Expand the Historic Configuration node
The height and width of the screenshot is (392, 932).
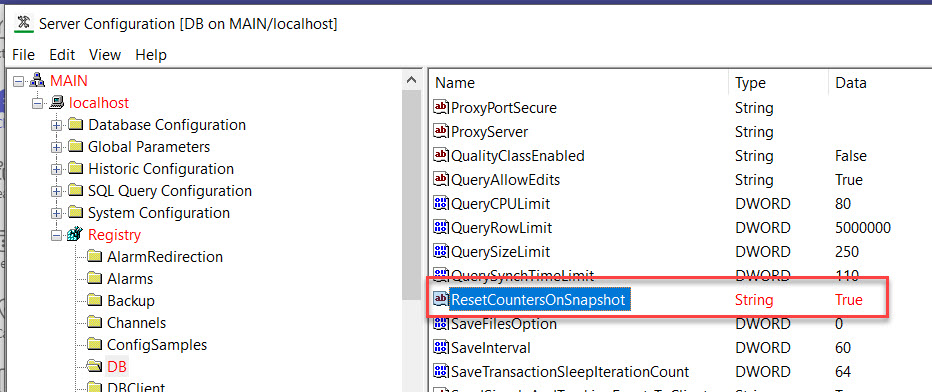[x=57, y=169]
